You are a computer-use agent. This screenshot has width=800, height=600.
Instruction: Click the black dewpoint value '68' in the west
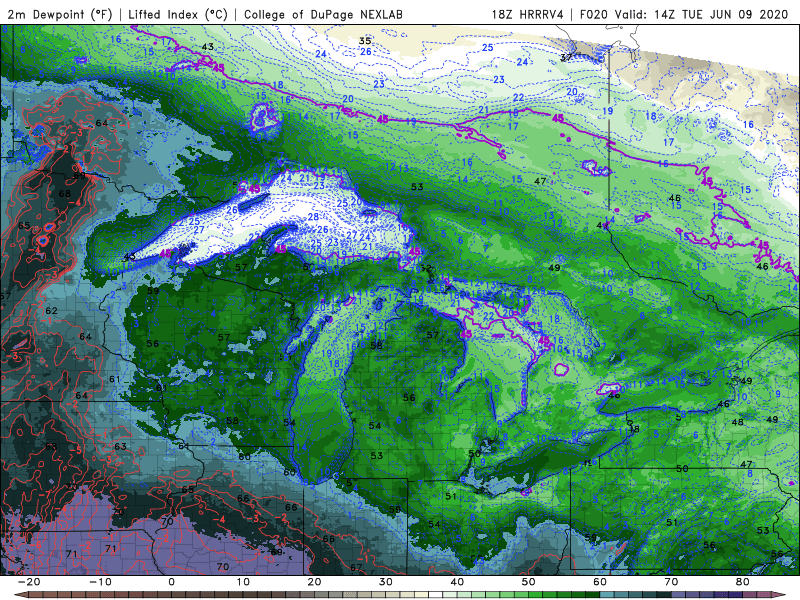pos(65,194)
